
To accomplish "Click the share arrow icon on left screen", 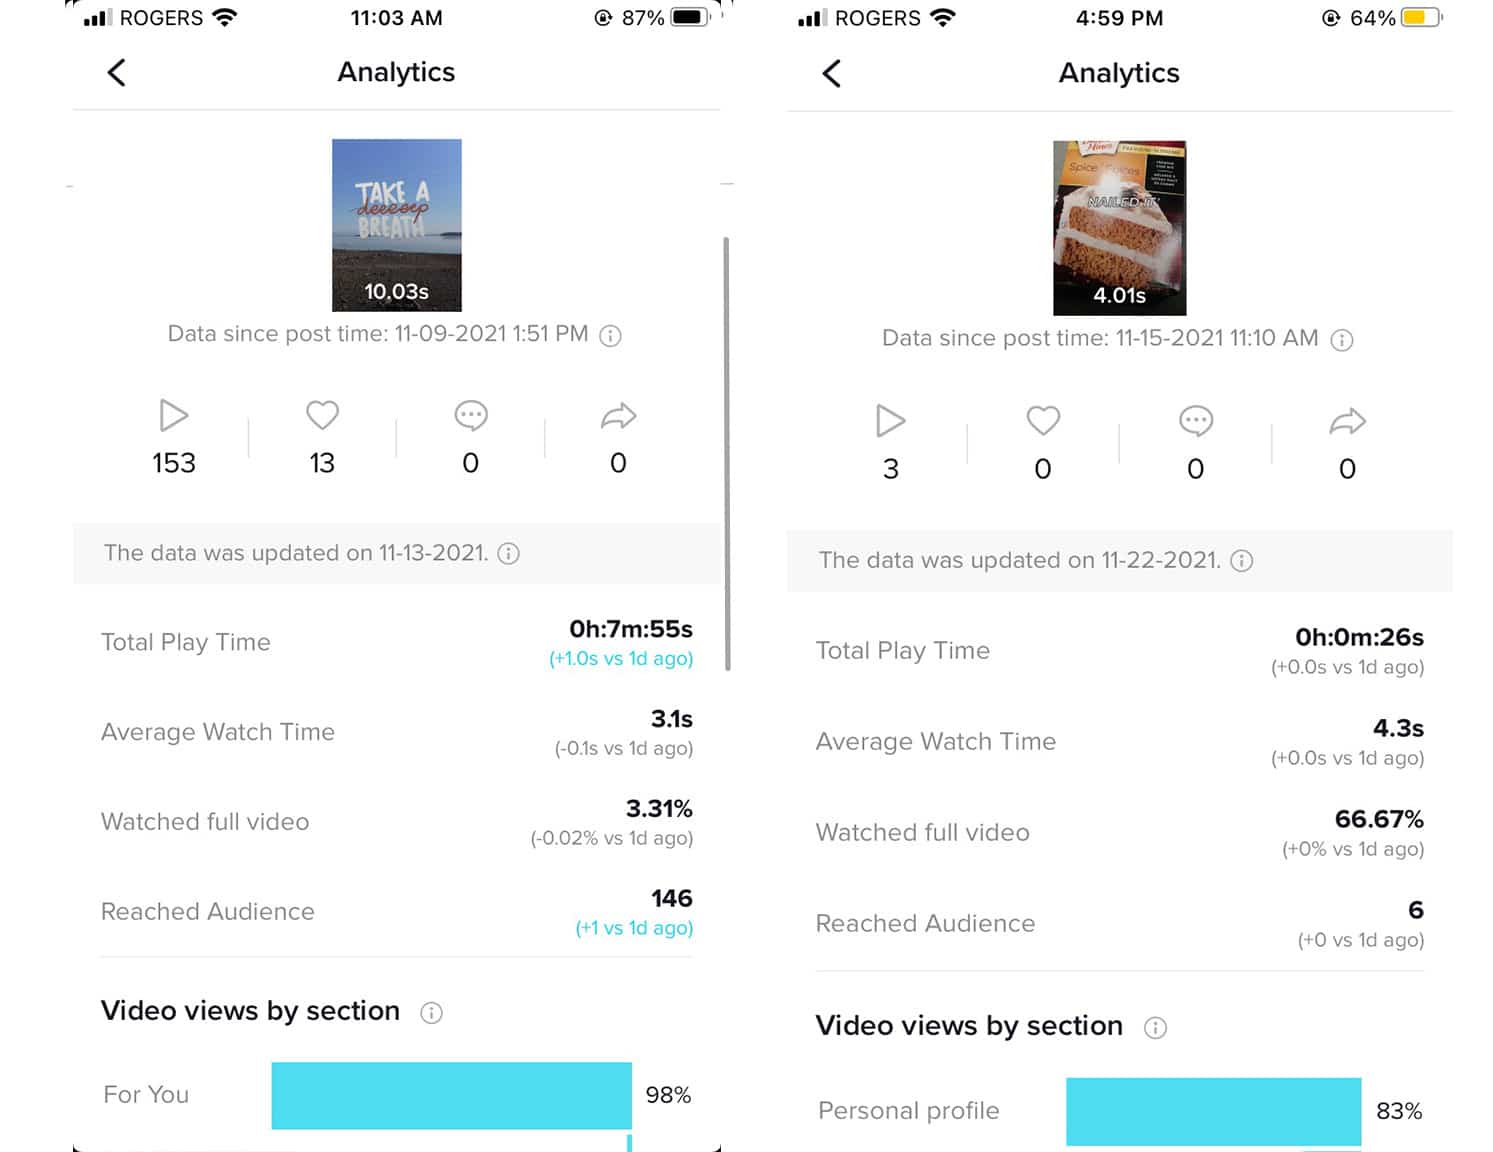I will 616,414.
